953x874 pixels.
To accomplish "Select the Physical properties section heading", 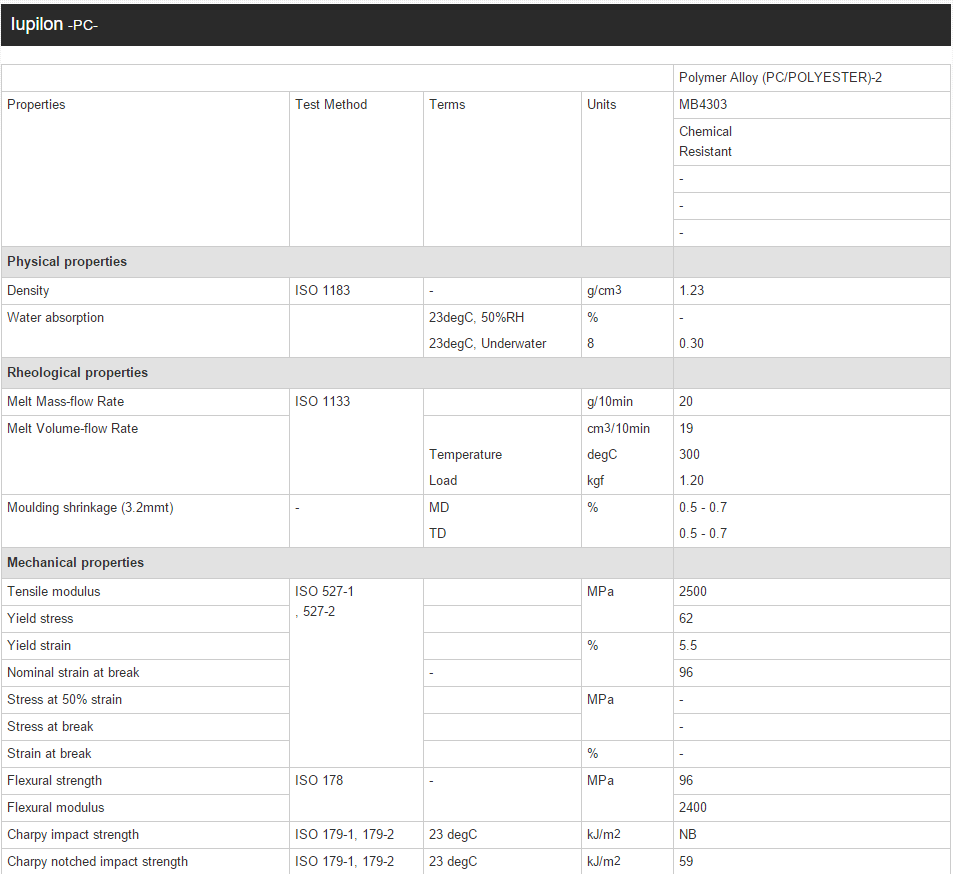I will pos(67,262).
